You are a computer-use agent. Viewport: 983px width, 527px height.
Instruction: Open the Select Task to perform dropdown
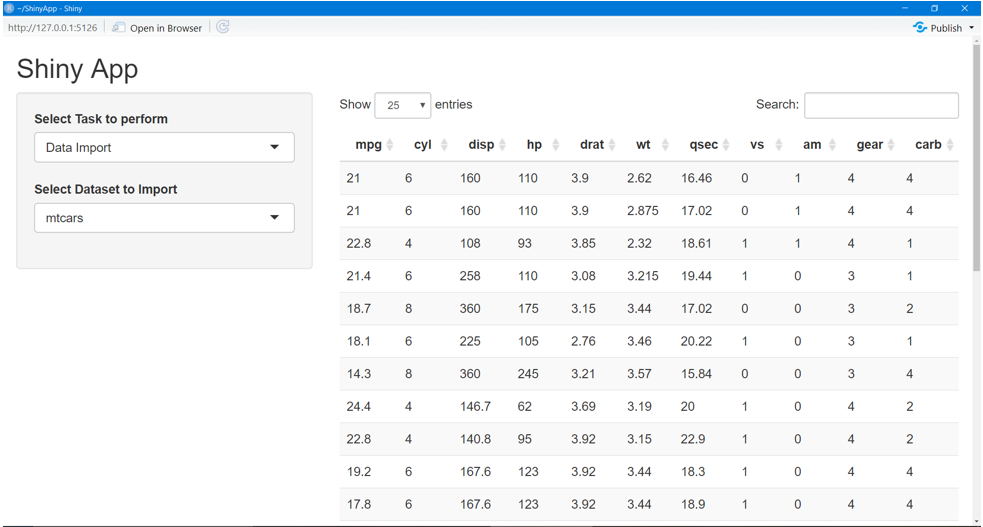pos(164,147)
